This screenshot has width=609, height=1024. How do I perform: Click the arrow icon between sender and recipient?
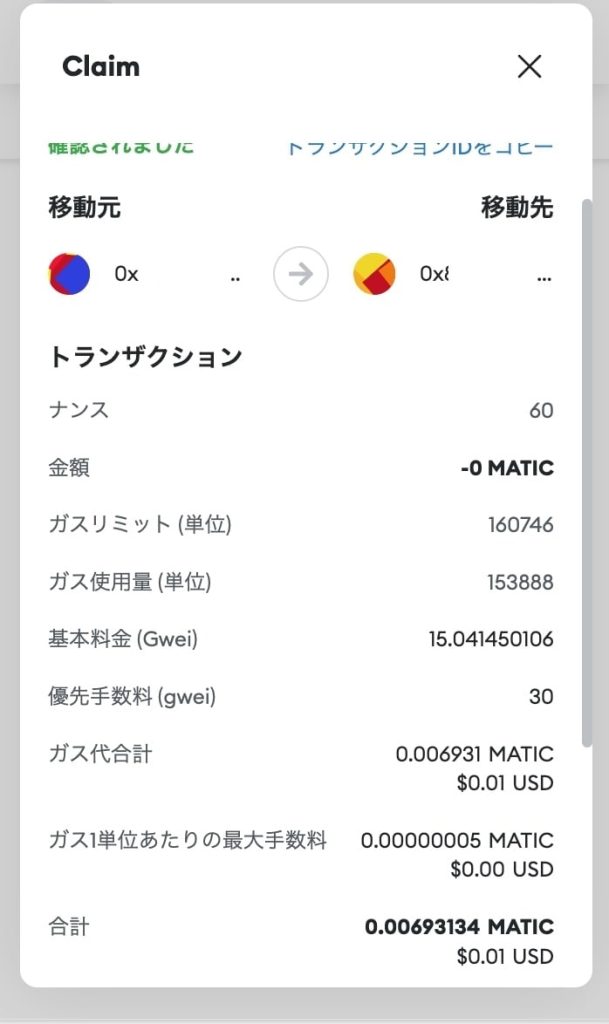tap(302, 273)
